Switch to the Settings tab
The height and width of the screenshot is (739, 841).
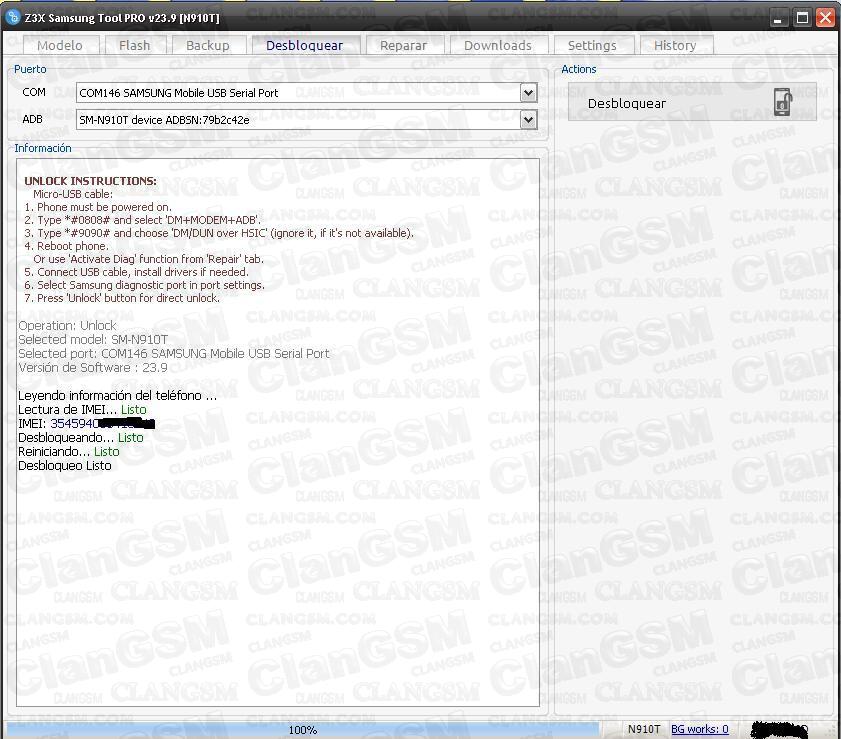(592, 46)
